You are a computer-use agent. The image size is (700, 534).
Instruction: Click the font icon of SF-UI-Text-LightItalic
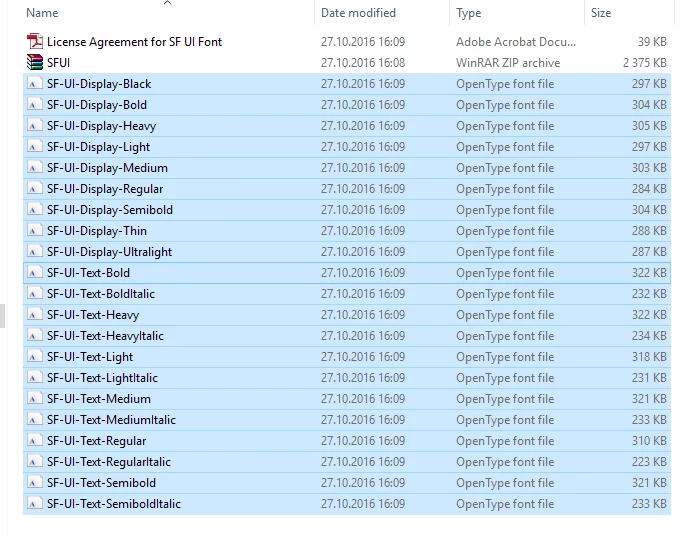pos(35,377)
